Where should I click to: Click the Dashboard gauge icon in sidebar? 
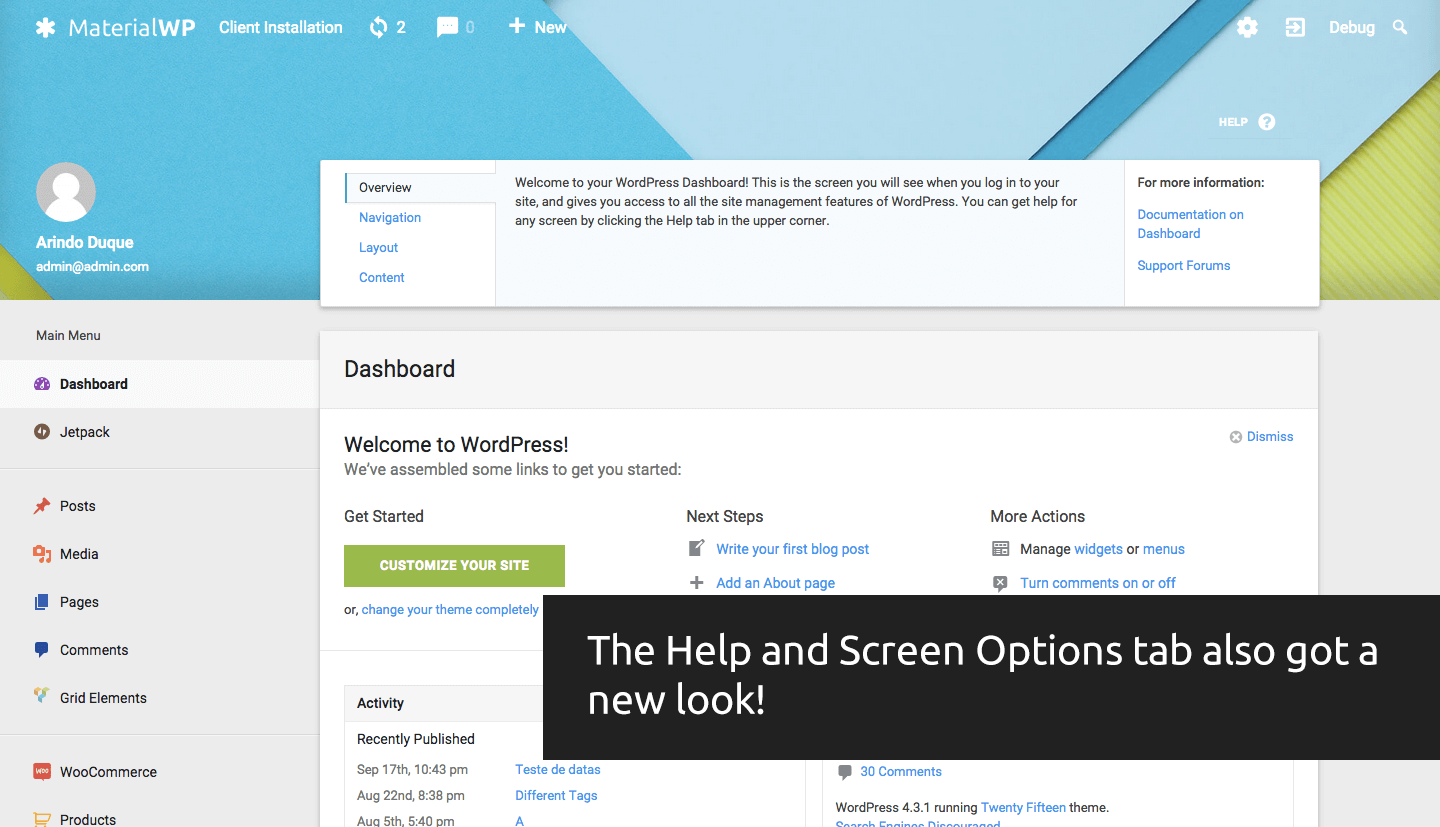pos(42,384)
